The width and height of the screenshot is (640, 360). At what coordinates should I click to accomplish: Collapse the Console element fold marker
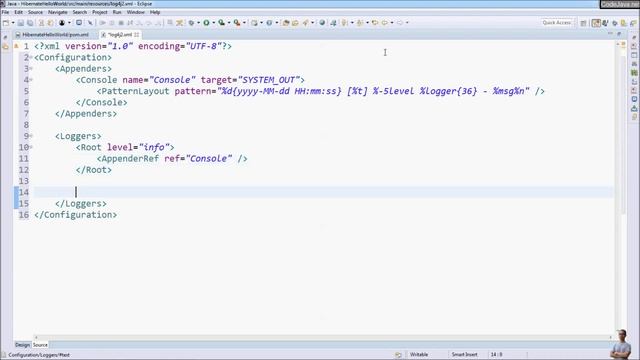tap(31, 80)
